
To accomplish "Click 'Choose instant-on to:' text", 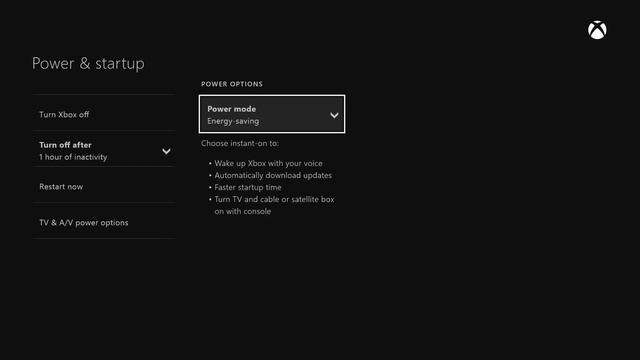I will point(240,144).
